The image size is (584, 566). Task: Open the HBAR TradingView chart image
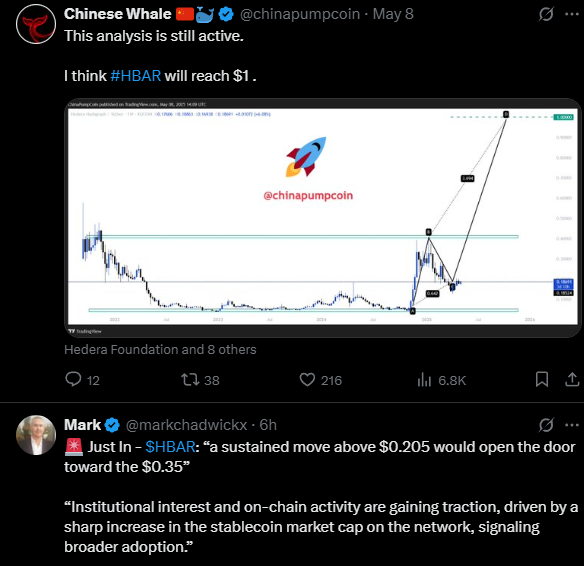[323, 218]
